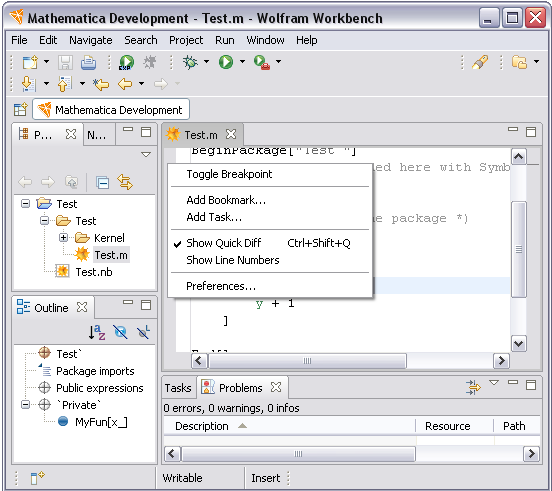Open the Package Explorer view menu triangle
Viewport: 552px width, 491px height.
point(146,154)
